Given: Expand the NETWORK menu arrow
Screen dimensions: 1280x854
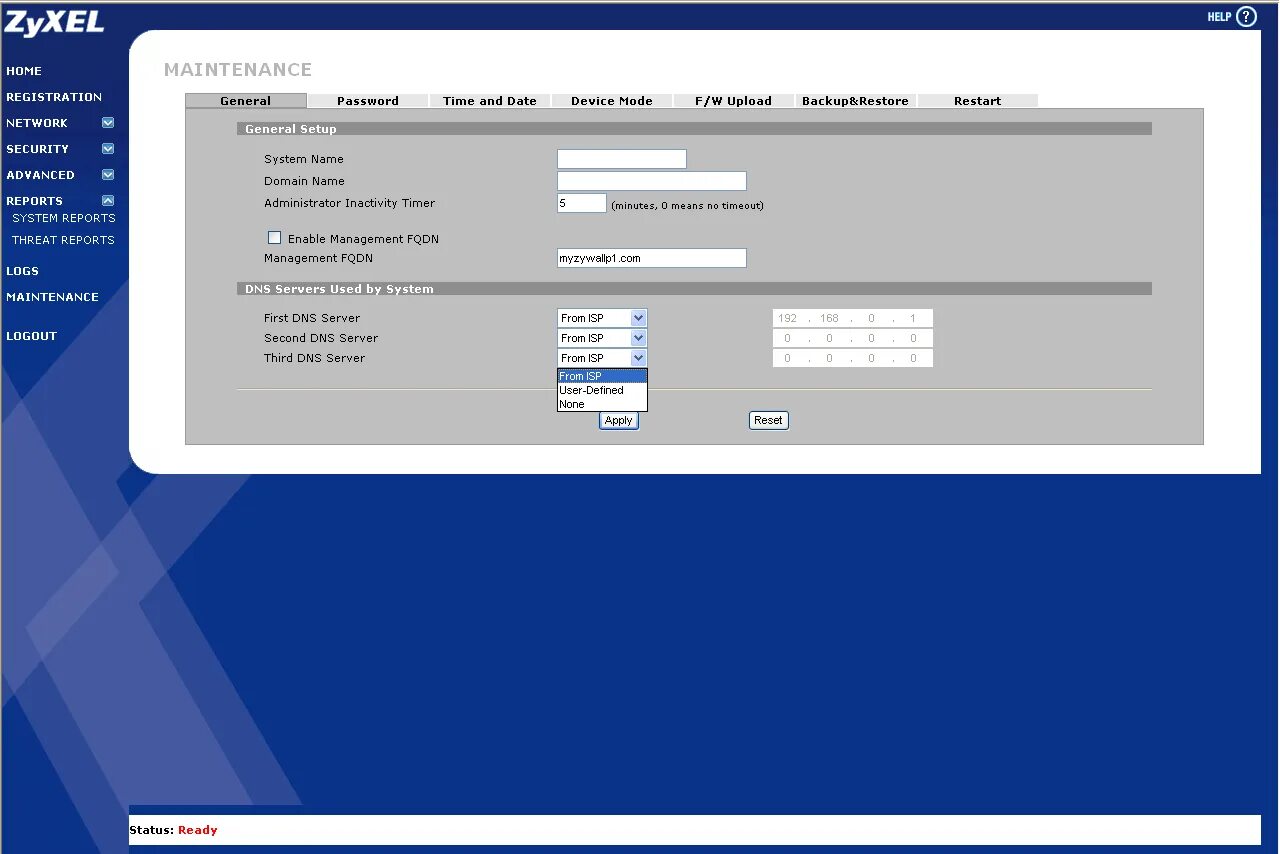Looking at the screenshot, I should pyautogui.click(x=108, y=123).
